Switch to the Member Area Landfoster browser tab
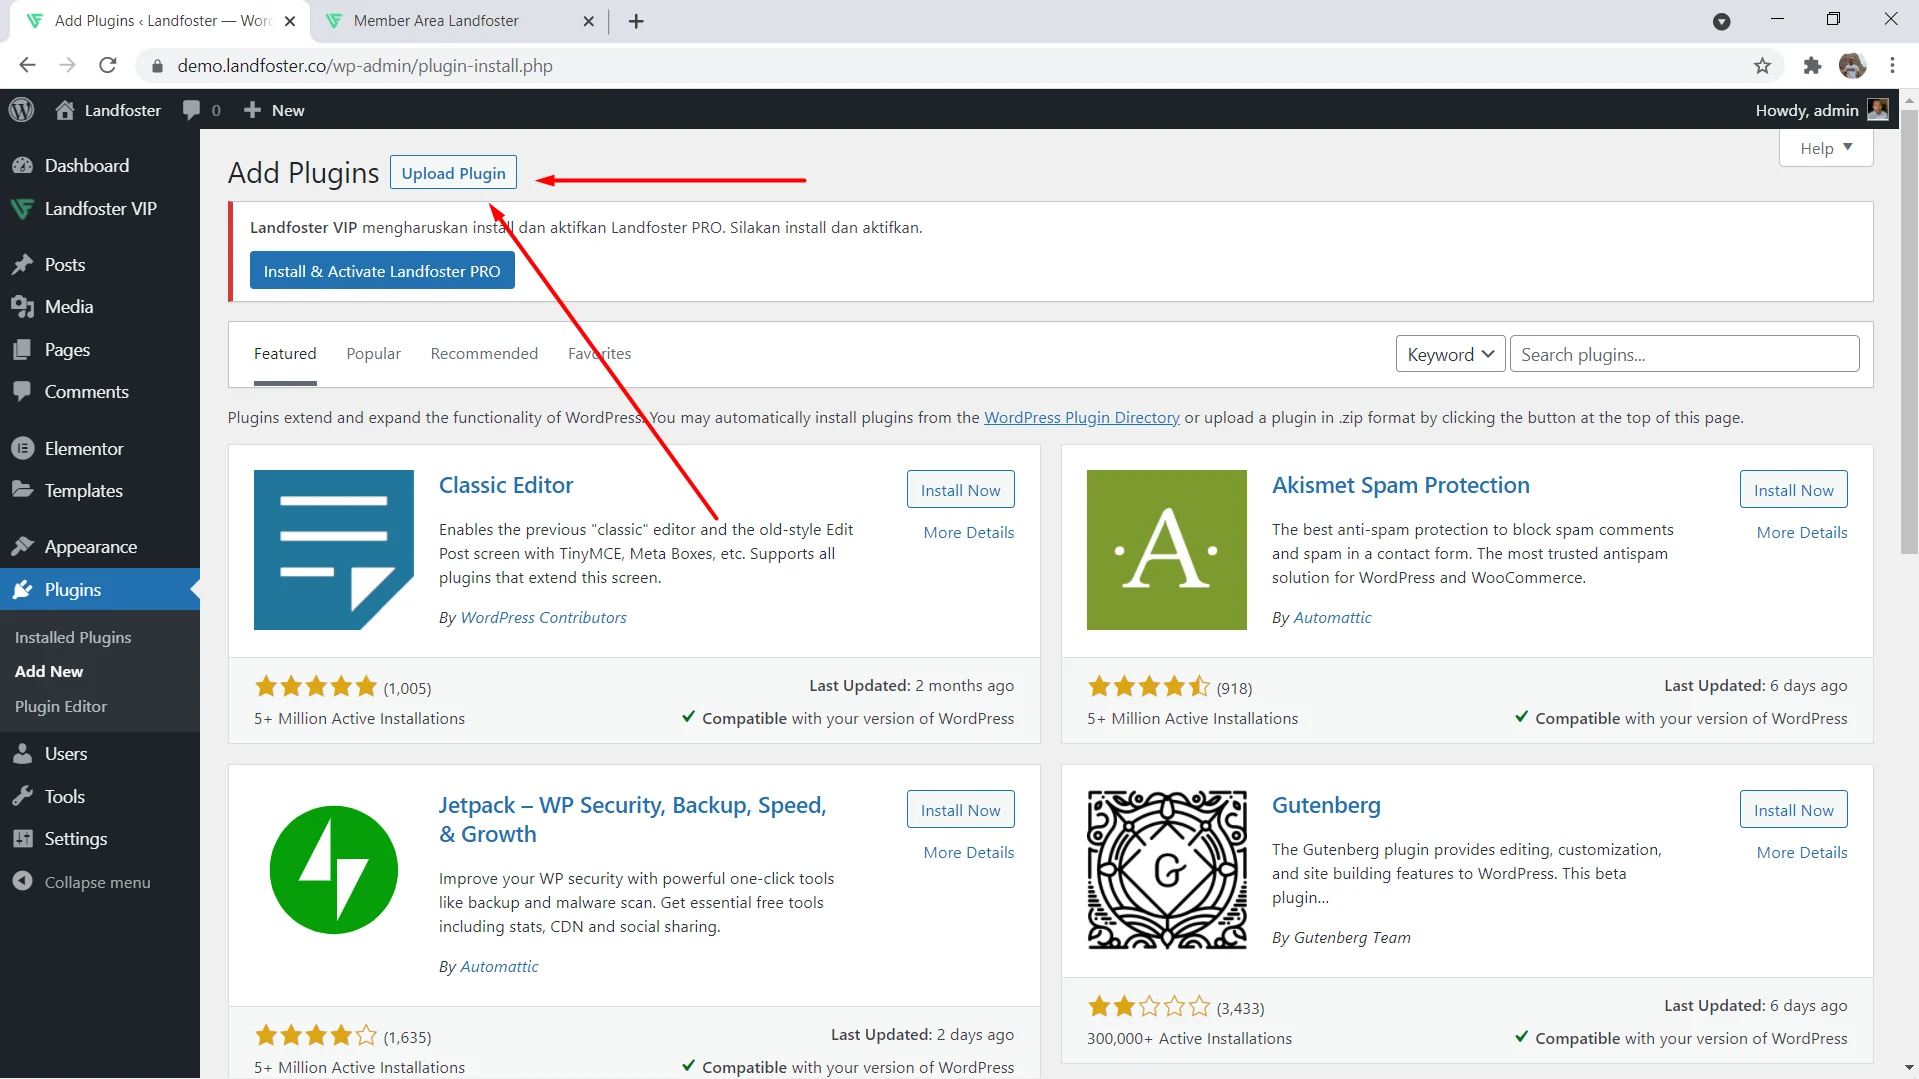Screen dimensions: 1919x1079 click(459, 21)
